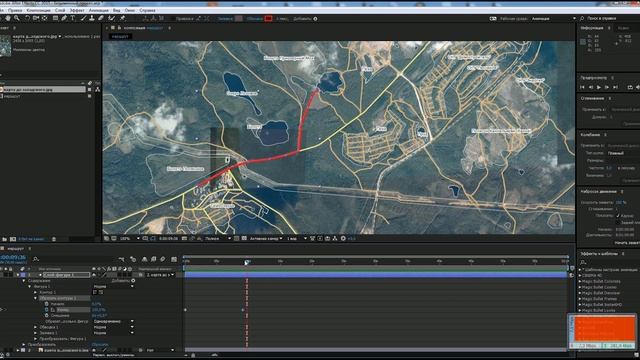
Task: Step forward one frame in Preview panel
Action: coord(607,87)
